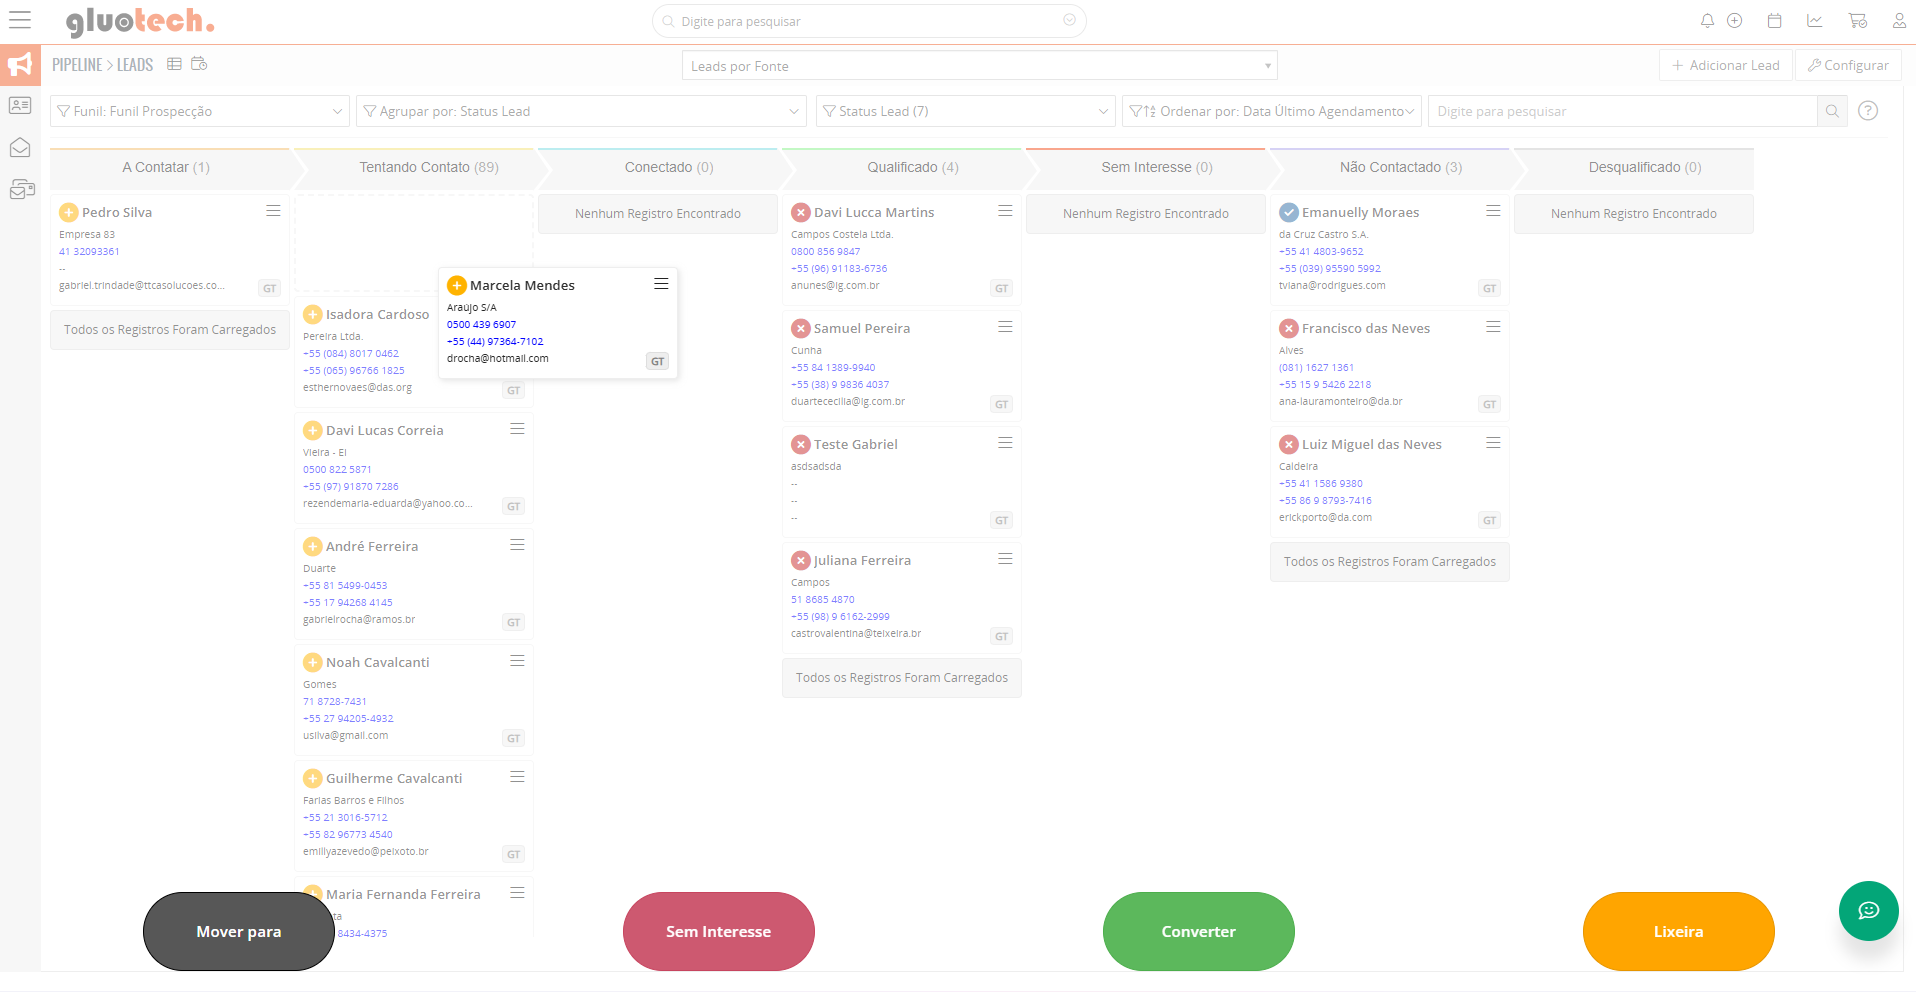Expand the Leads por Fonte dropdown
The width and height of the screenshot is (1916, 992).
(979, 66)
